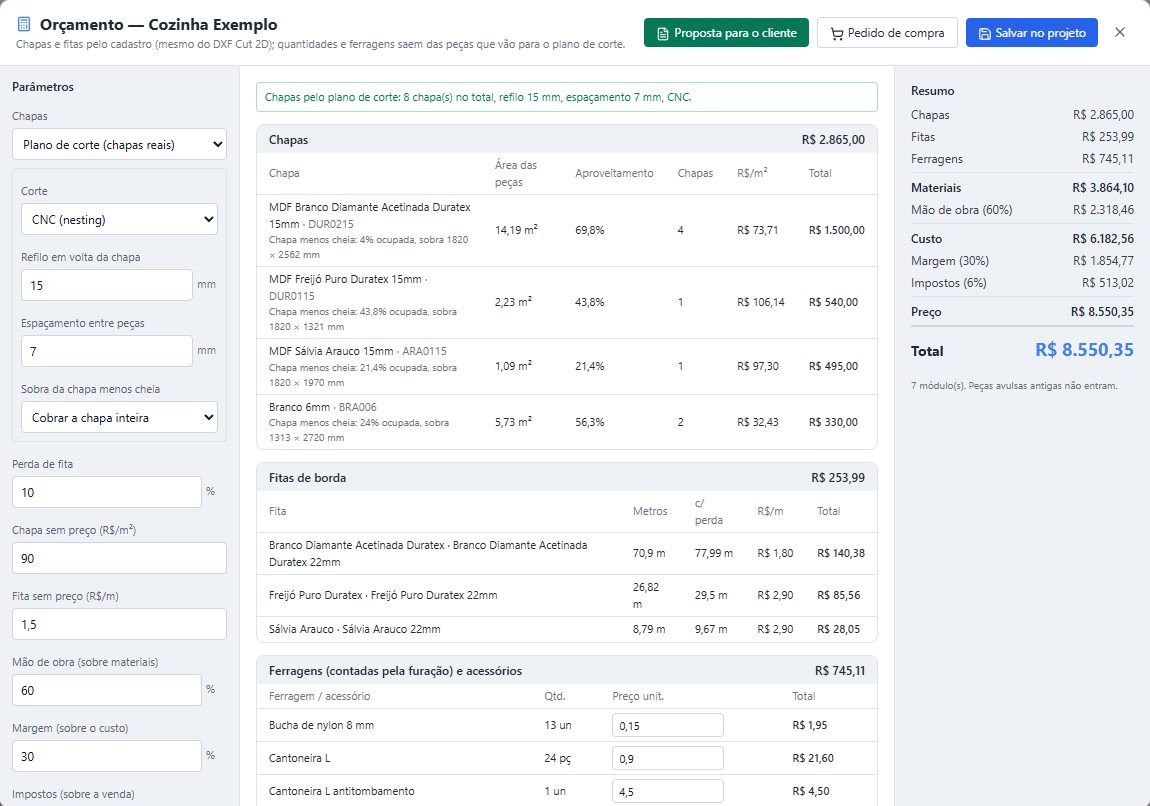Click the Chapas section header
1150x806 pixels.
[x=567, y=139]
